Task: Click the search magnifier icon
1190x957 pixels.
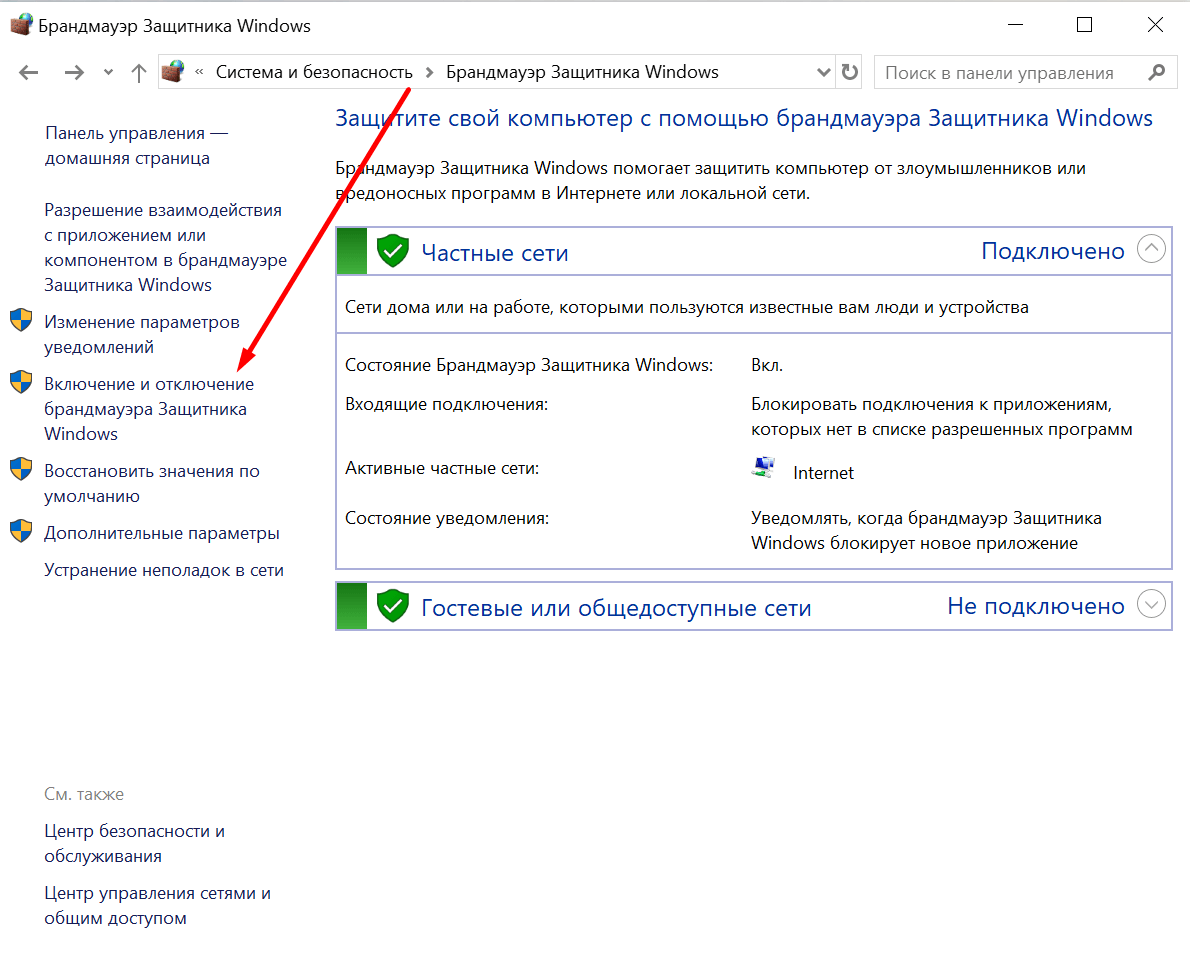Action: (x=1157, y=72)
